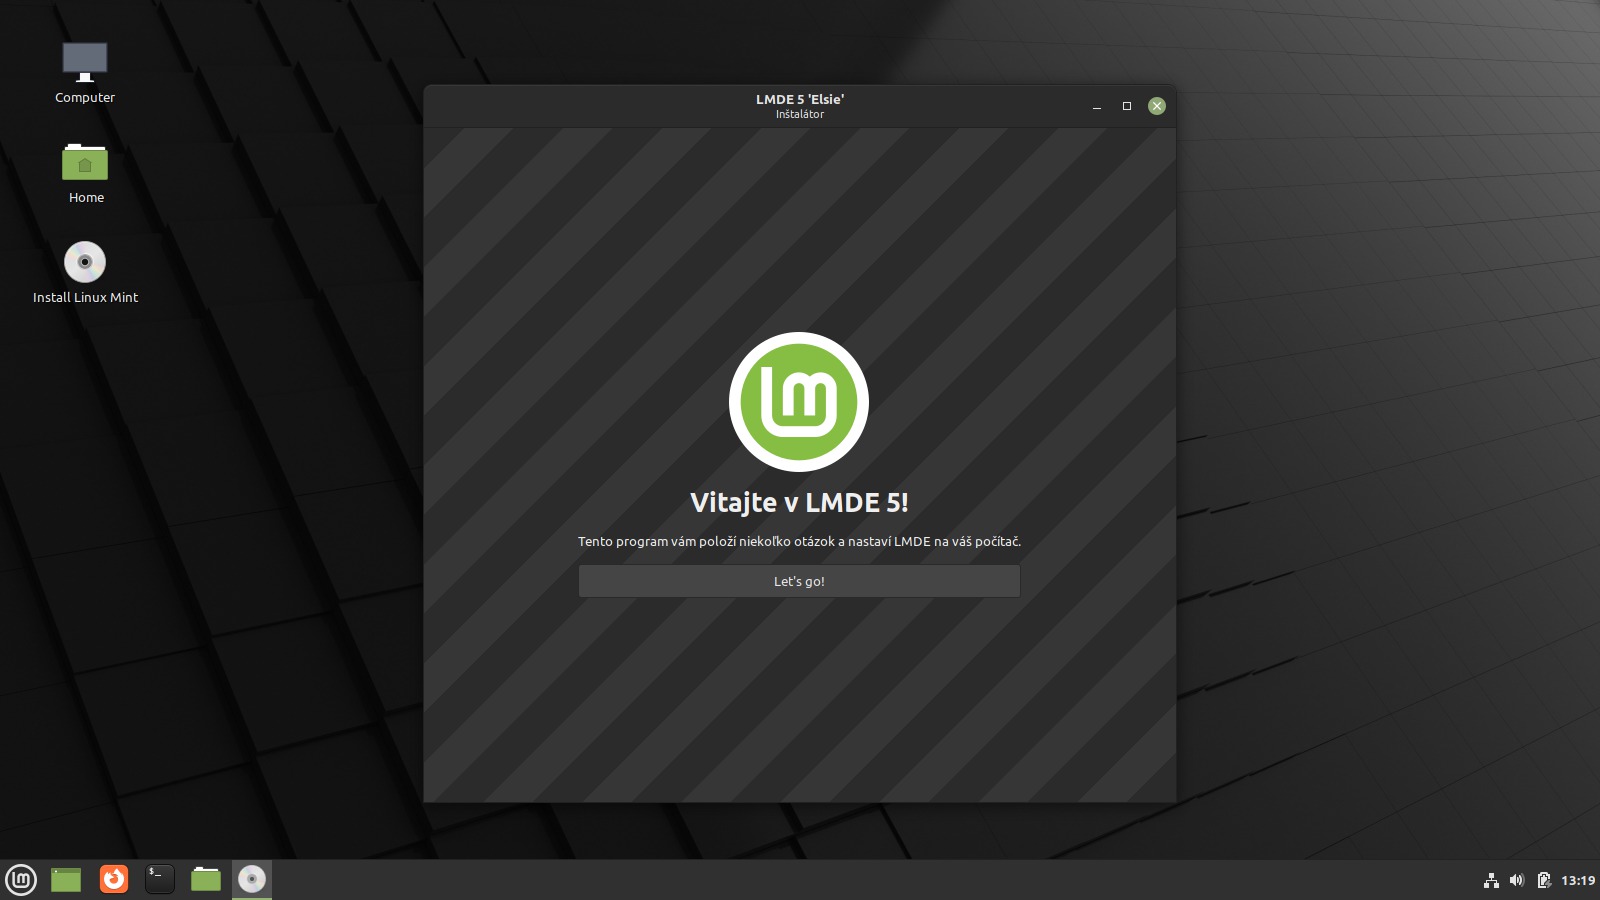The image size is (1600, 900).
Task: Open the sound volume tray icon
Action: pos(1517,880)
